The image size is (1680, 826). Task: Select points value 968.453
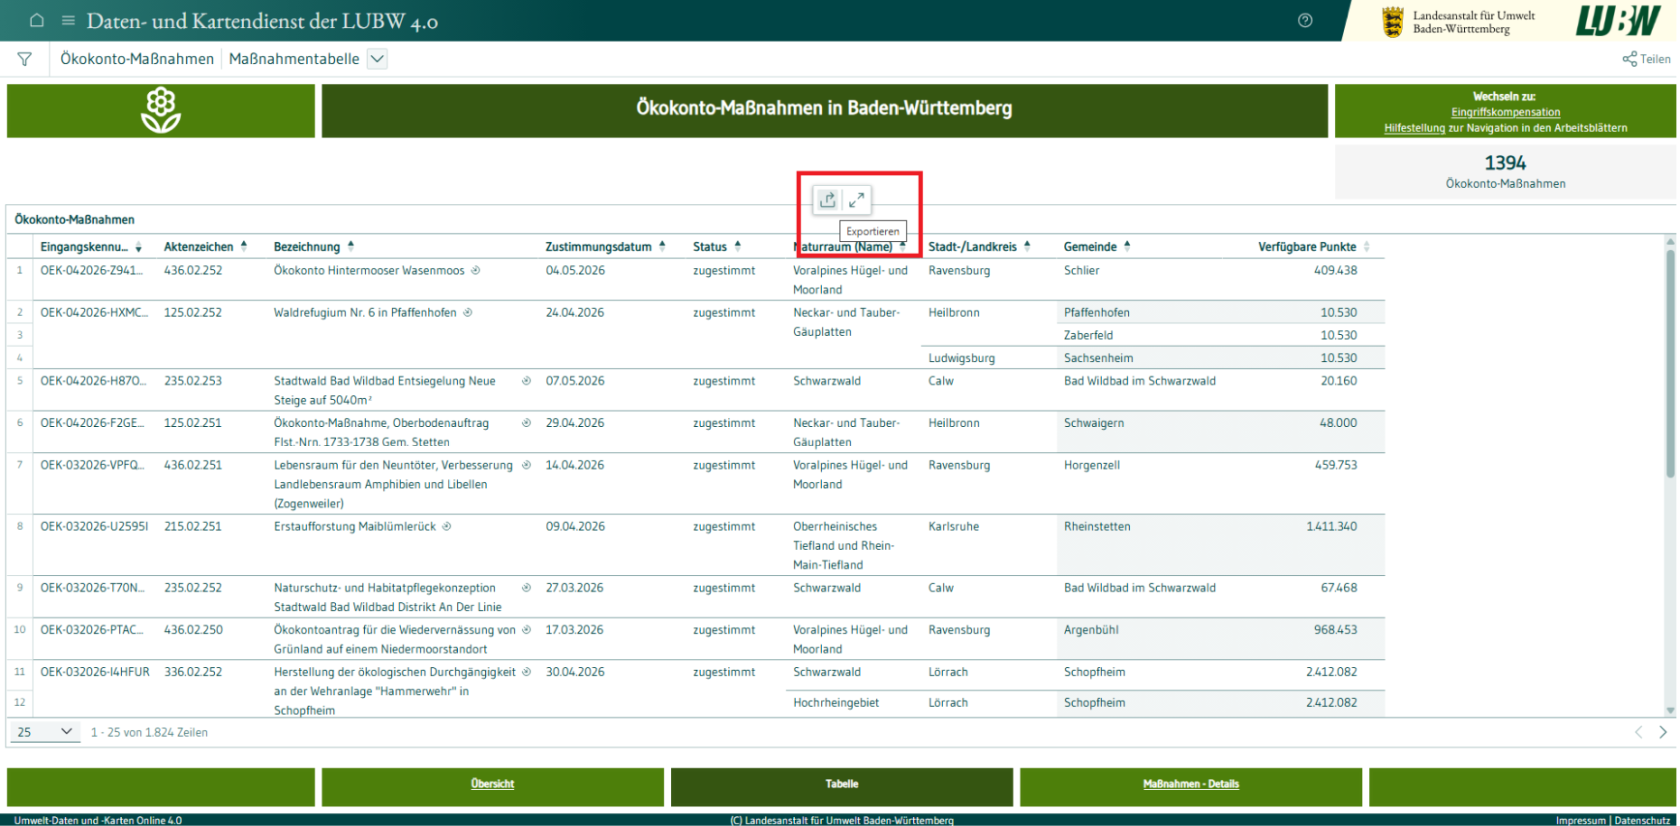coord(1336,630)
